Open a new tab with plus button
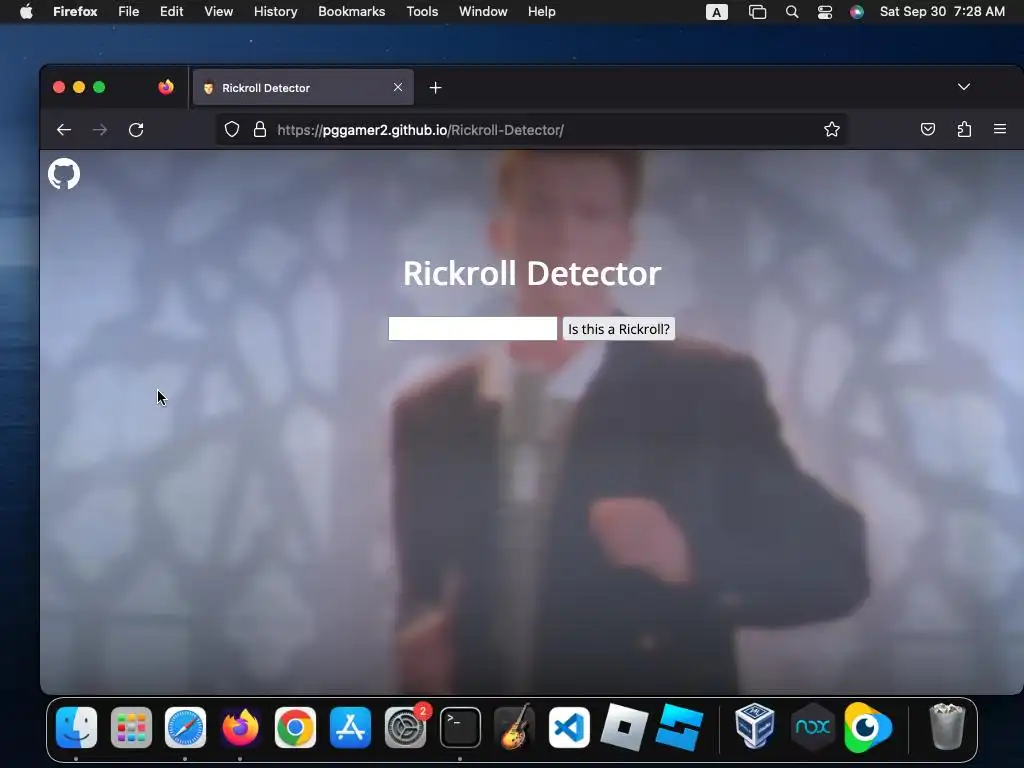This screenshot has height=768, width=1024. pos(436,88)
